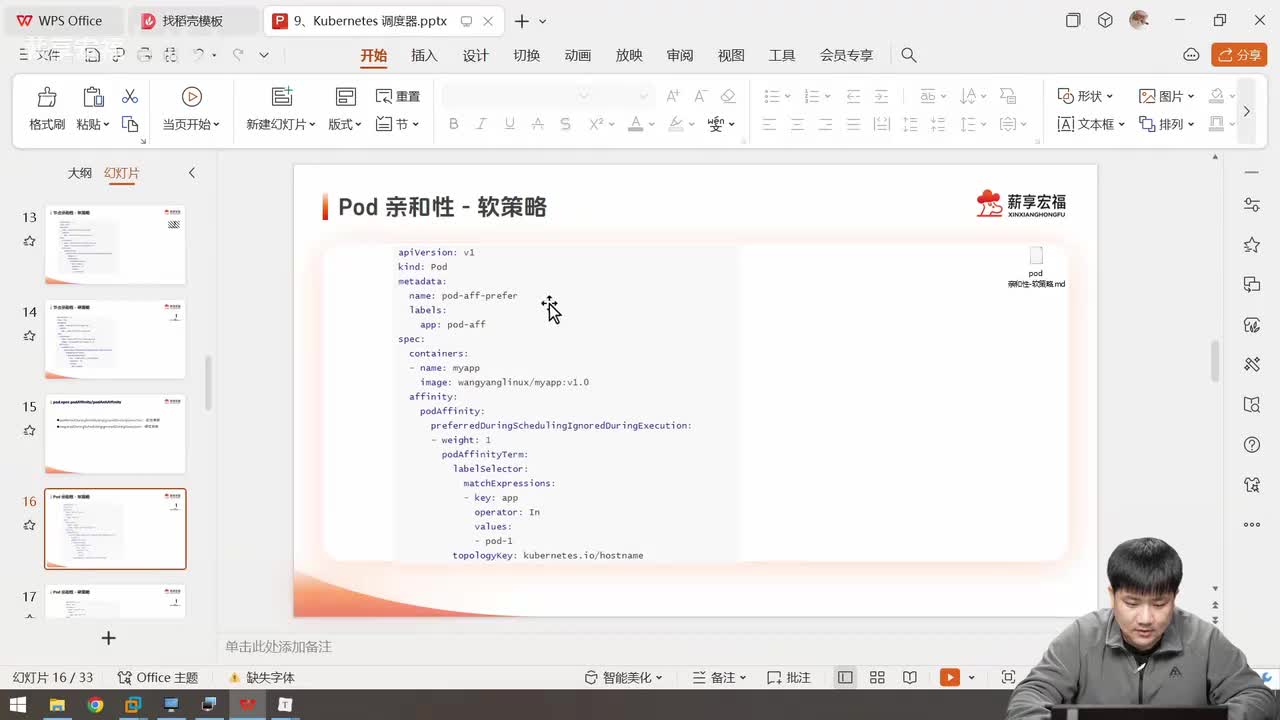1280x720 pixels.
Task: Click the Office 主题 status bar button
Action: [158, 678]
